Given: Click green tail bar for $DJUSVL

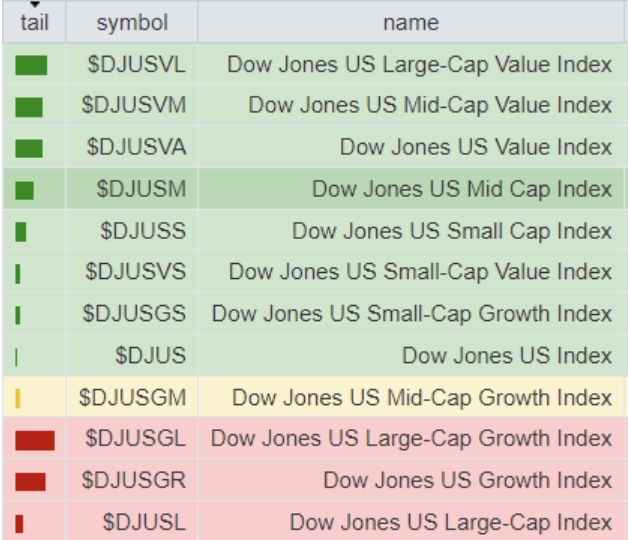Looking at the screenshot, I should point(31,66).
